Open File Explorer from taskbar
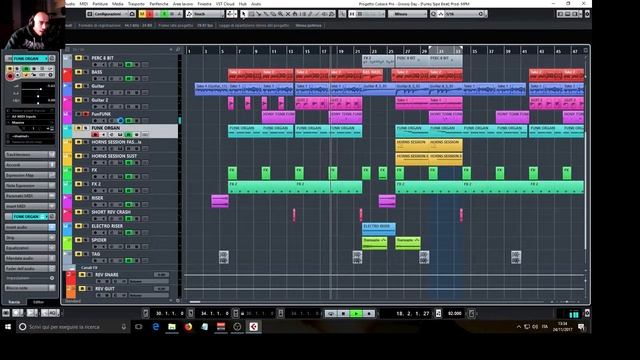Viewport: 640px width, 360px height. pyautogui.click(x=172, y=327)
